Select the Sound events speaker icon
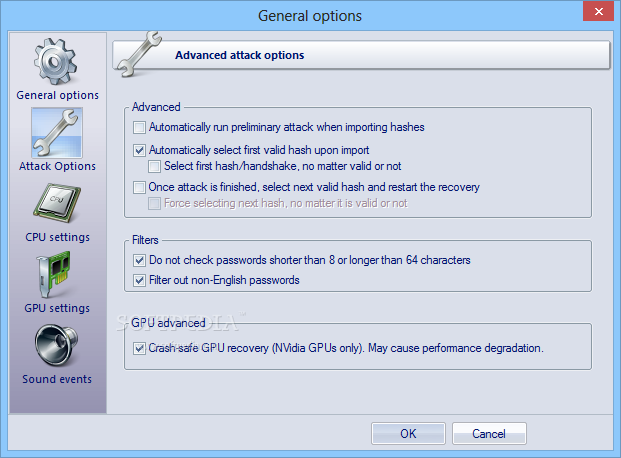This screenshot has width=621, height=458. pyautogui.click(x=56, y=345)
